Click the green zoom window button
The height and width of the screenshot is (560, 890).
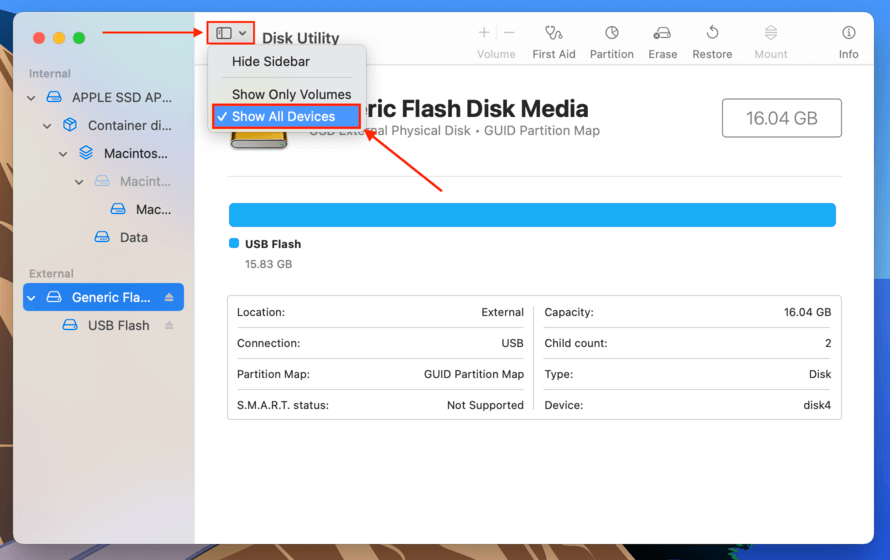(79, 38)
